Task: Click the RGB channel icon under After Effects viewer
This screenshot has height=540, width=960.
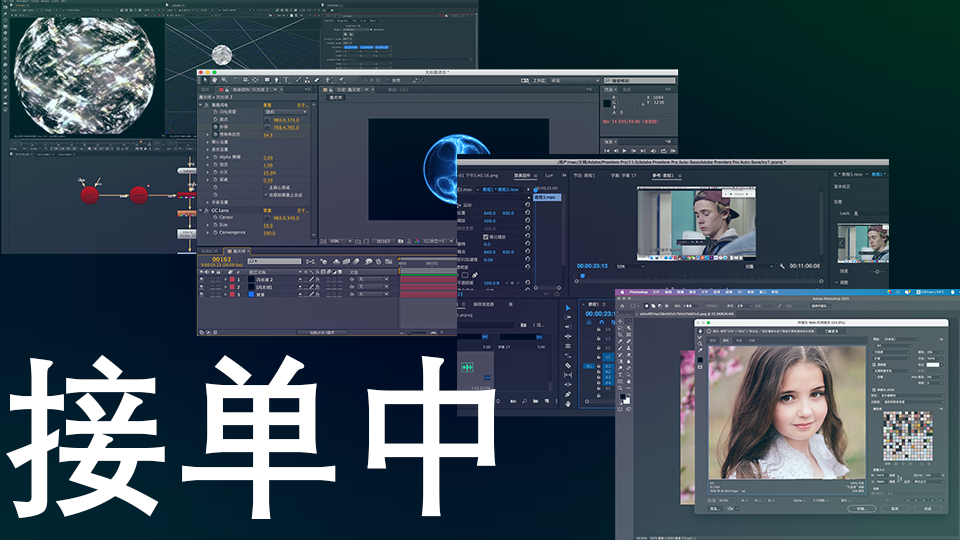Action: click(417, 241)
